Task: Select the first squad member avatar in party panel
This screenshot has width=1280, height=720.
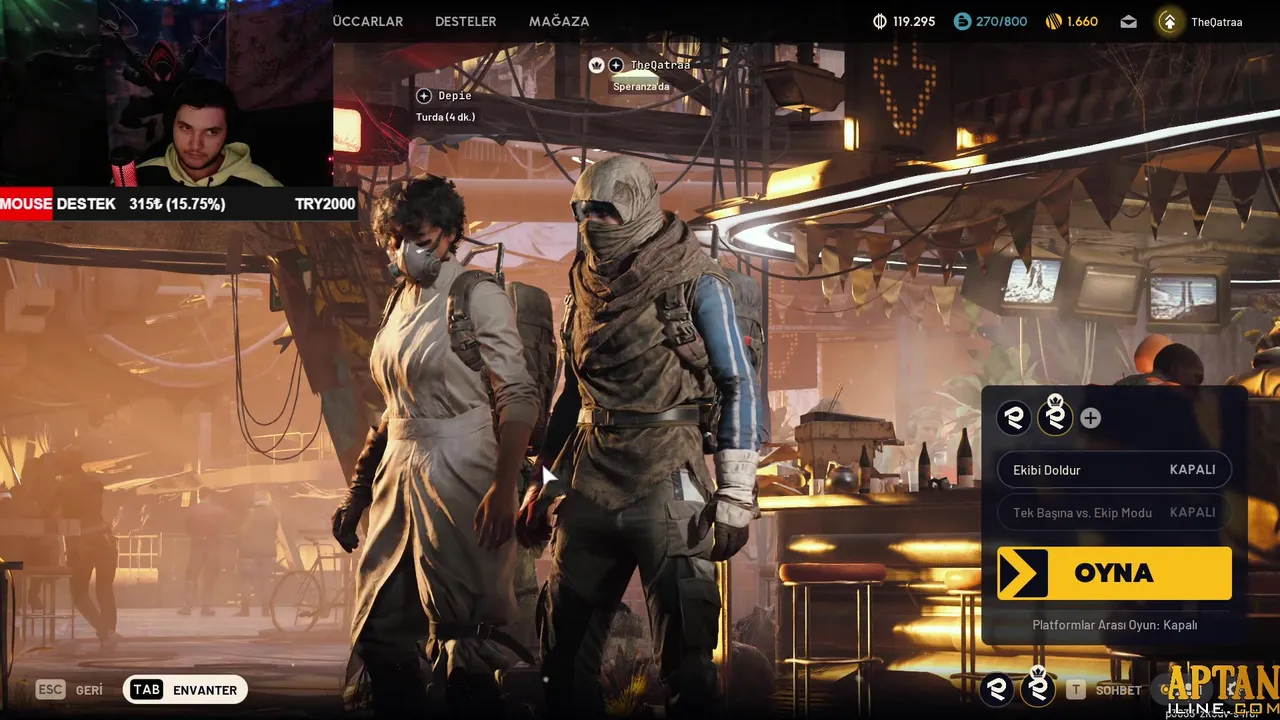Action: pyautogui.click(x=1014, y=418)
